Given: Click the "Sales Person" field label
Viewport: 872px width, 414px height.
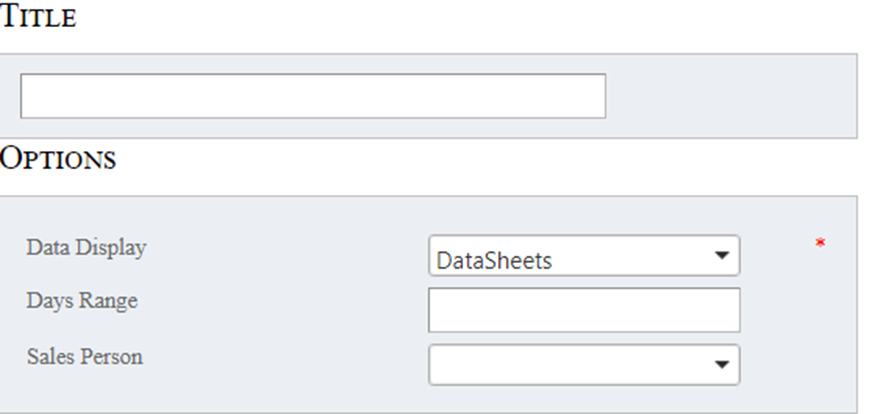Looking at the screenshot, I should point(84,356).
